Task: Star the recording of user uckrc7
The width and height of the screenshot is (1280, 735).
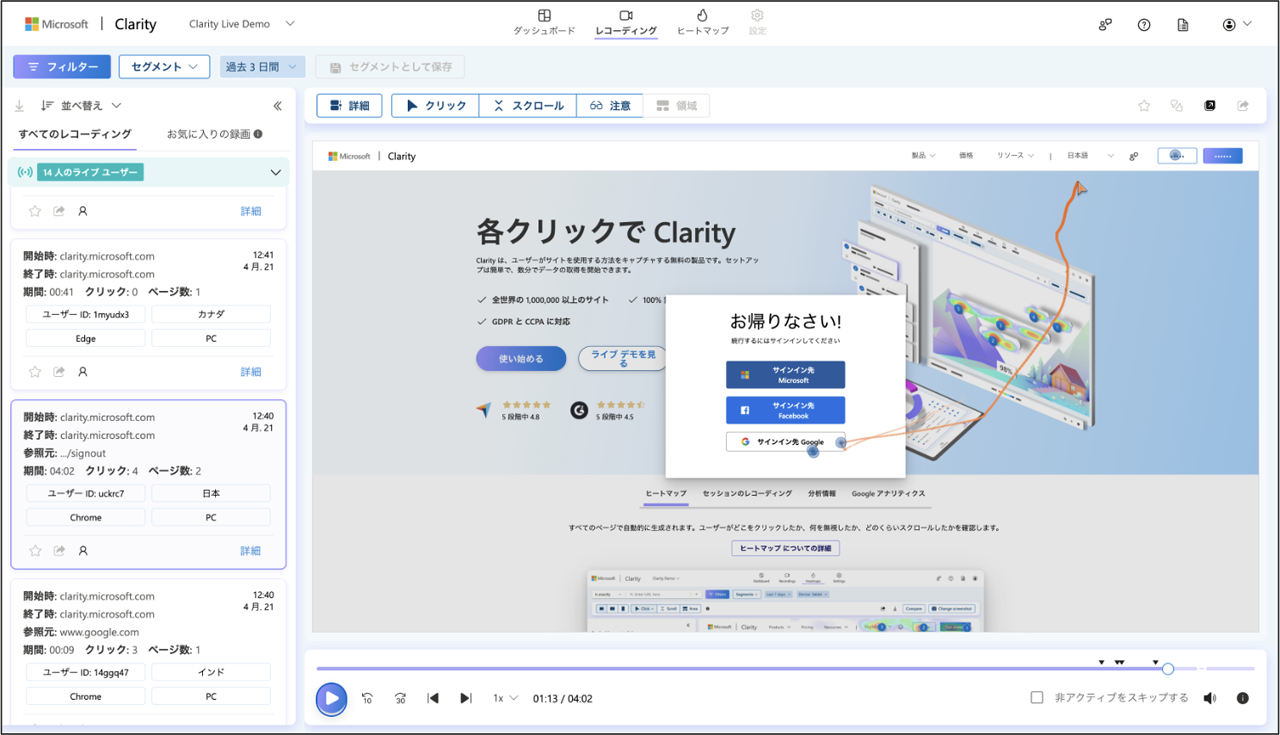Action: coord(35,551)
